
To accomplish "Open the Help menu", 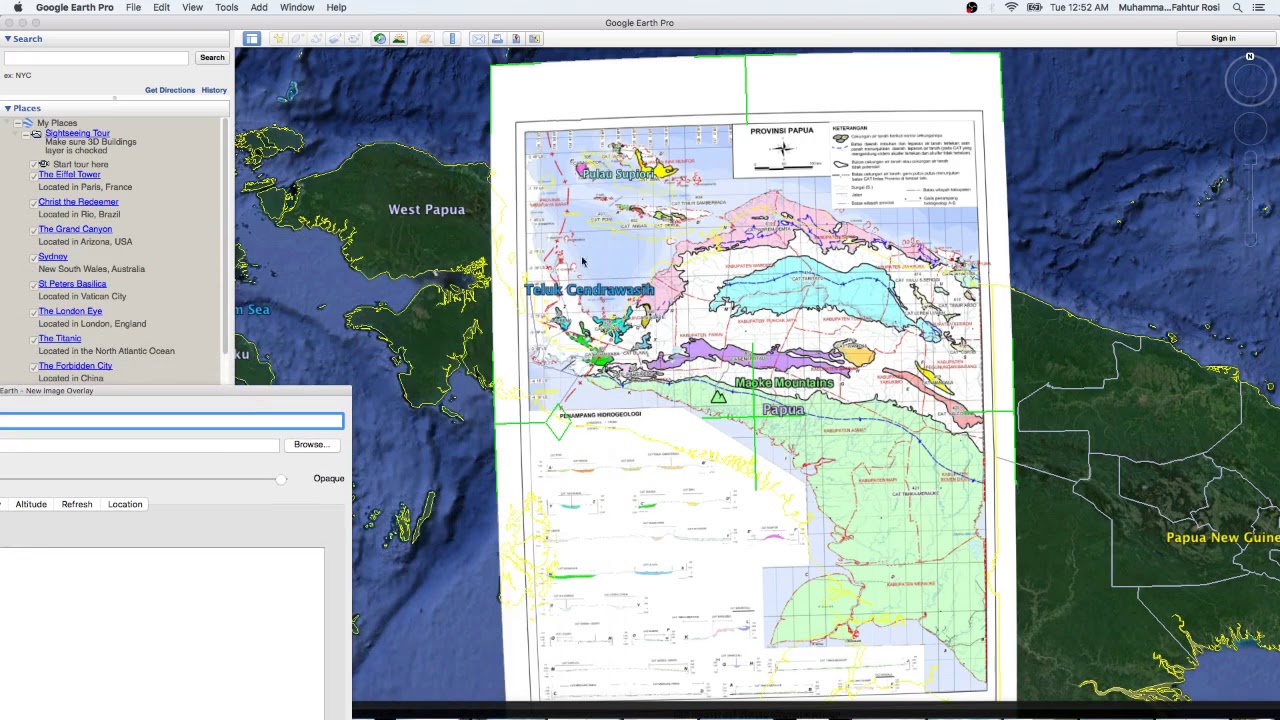I will click(x=336, y=7).
